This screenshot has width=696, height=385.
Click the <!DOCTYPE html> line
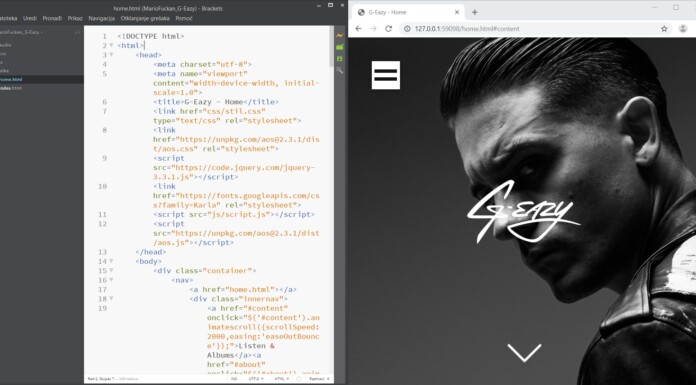[150, 36]
